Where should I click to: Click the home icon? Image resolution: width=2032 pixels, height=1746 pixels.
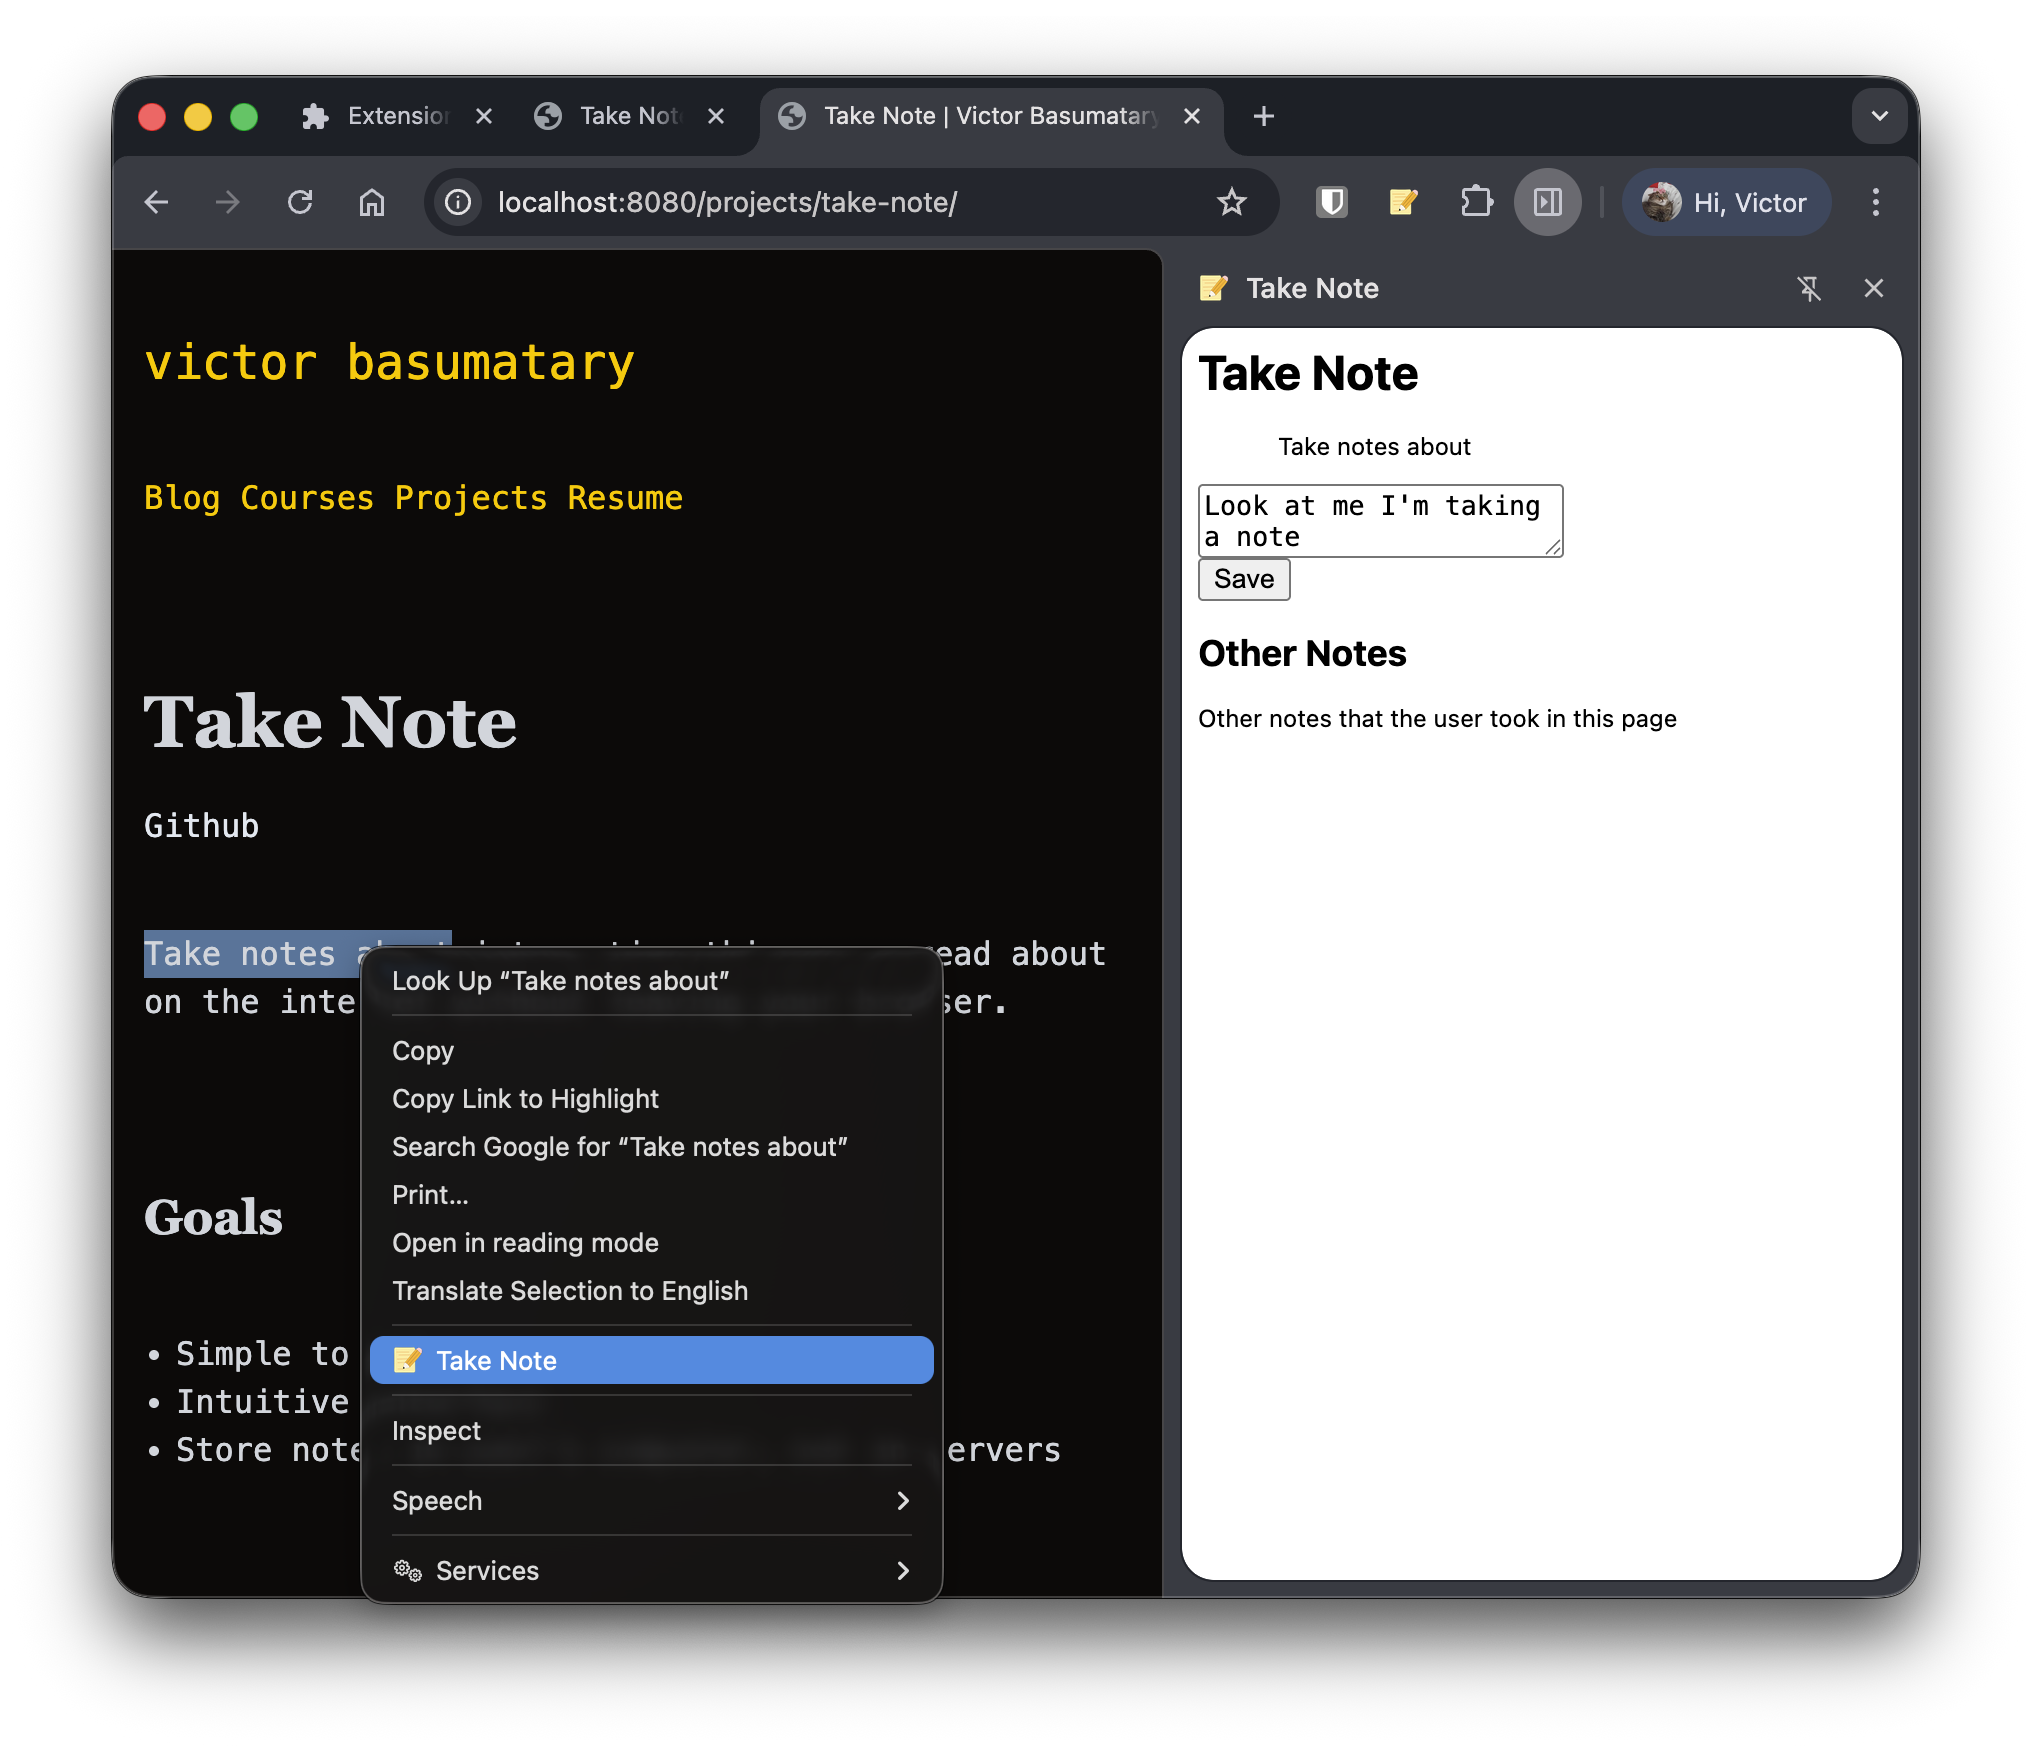pos(372,202)
